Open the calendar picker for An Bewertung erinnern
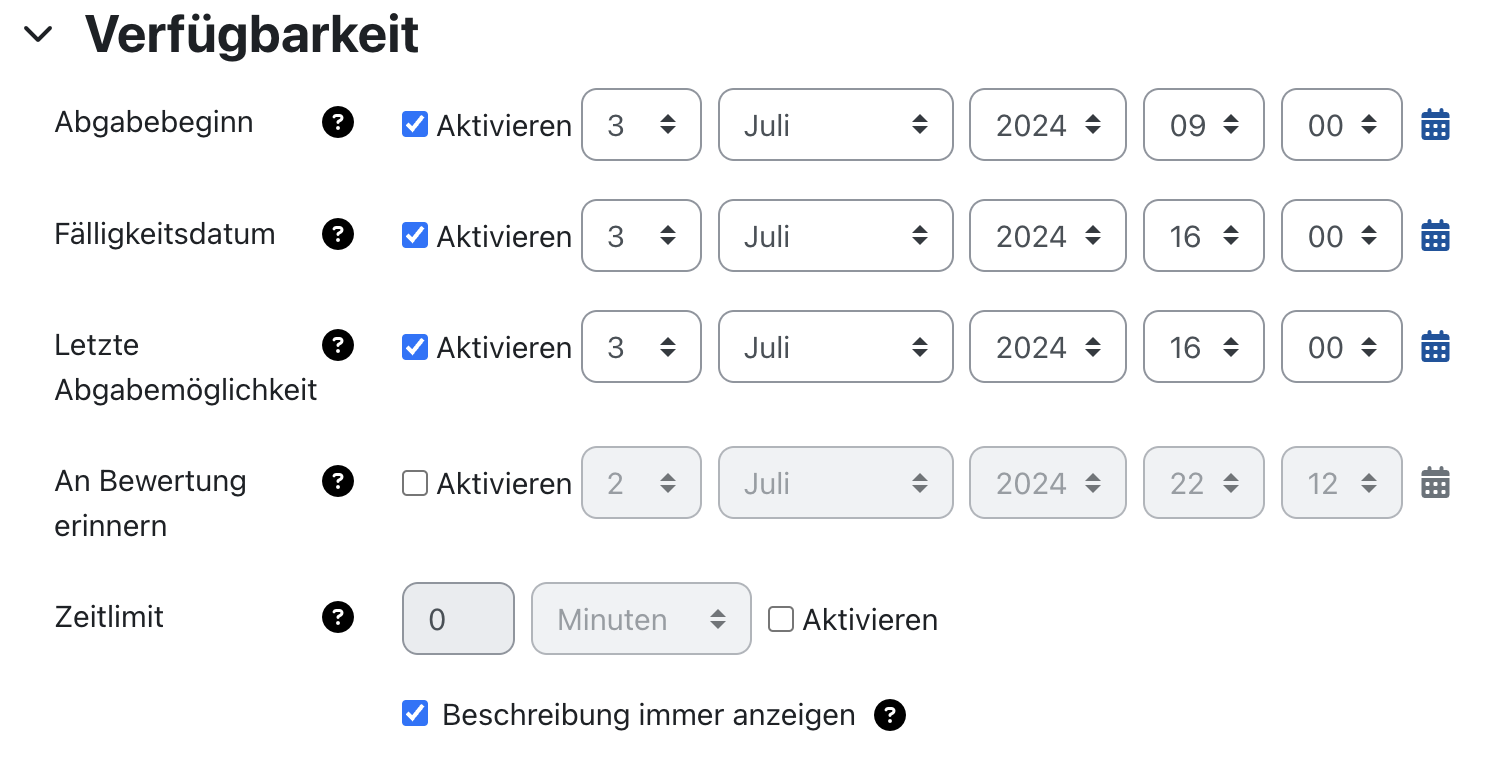This screenshot has height=764, width=1488. point(1435,482)
